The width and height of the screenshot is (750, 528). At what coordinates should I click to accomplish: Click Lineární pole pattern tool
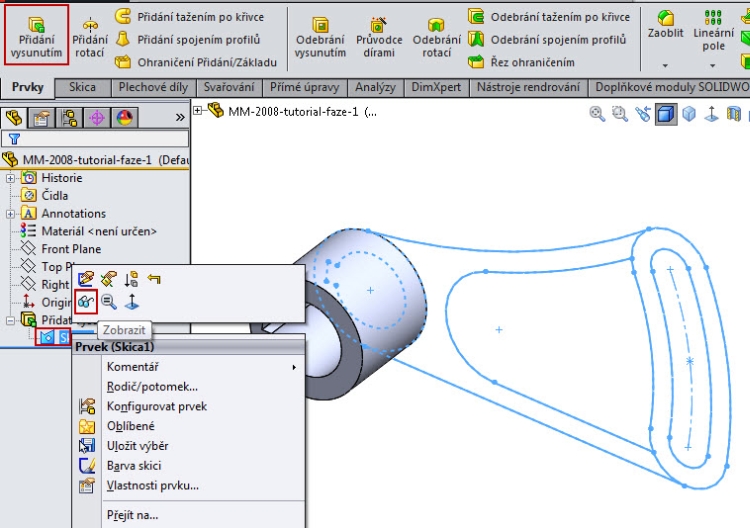point(713,31)
